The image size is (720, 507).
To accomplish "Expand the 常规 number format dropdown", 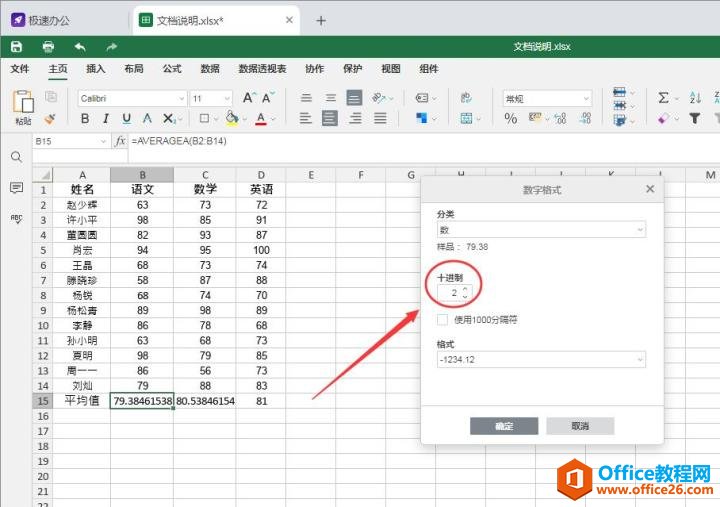I will point(586,98).
